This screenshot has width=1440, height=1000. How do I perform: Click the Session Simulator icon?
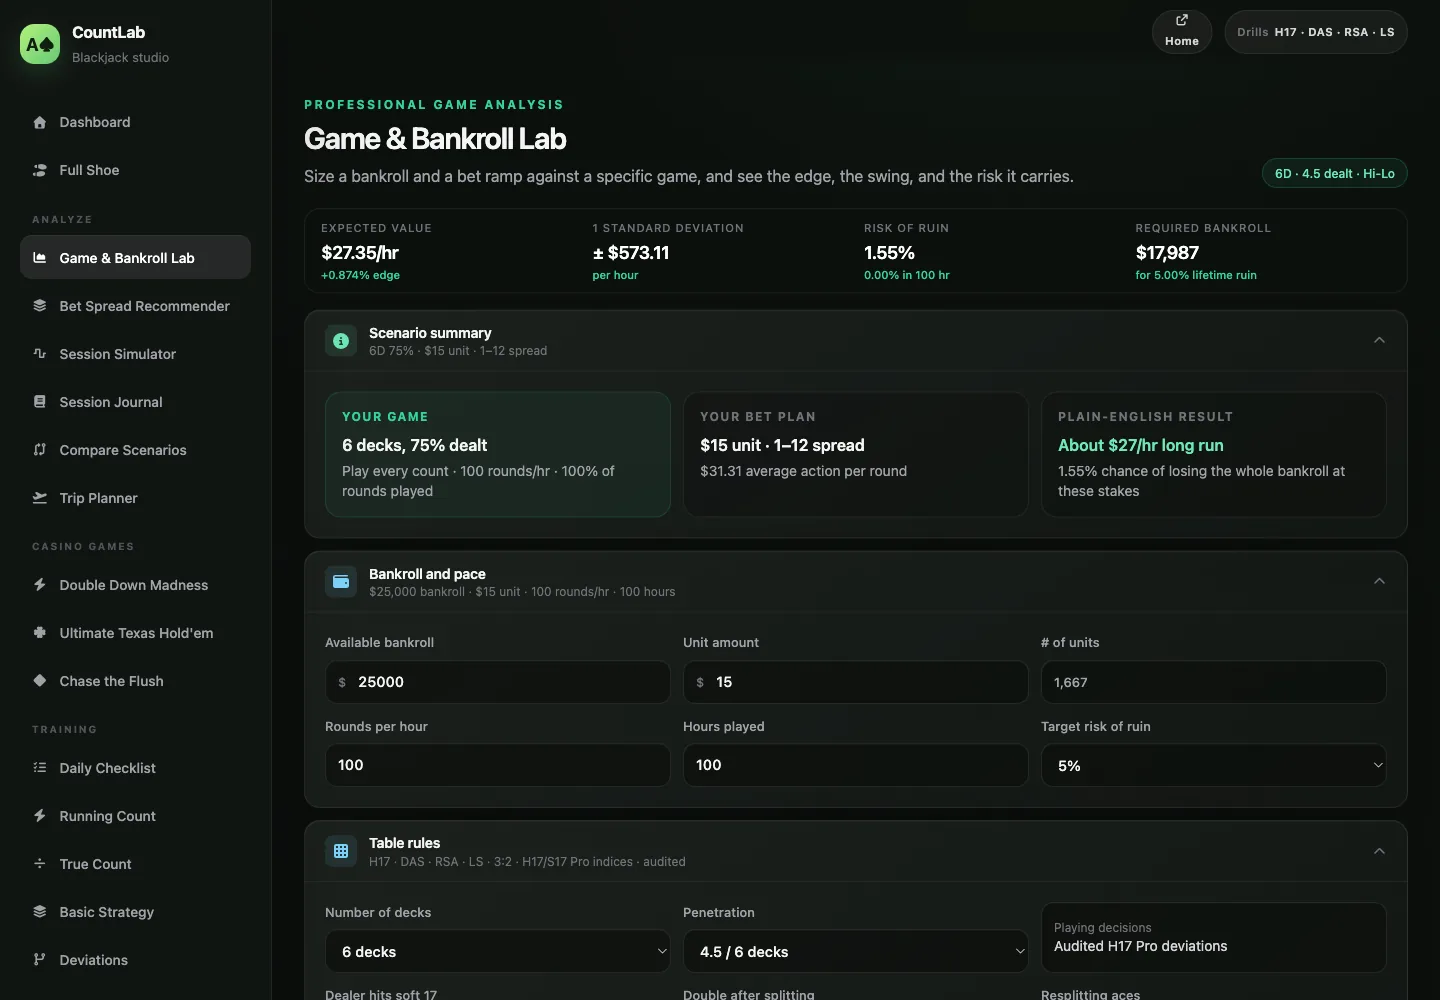pyautogui.click(x=40, y=354)
